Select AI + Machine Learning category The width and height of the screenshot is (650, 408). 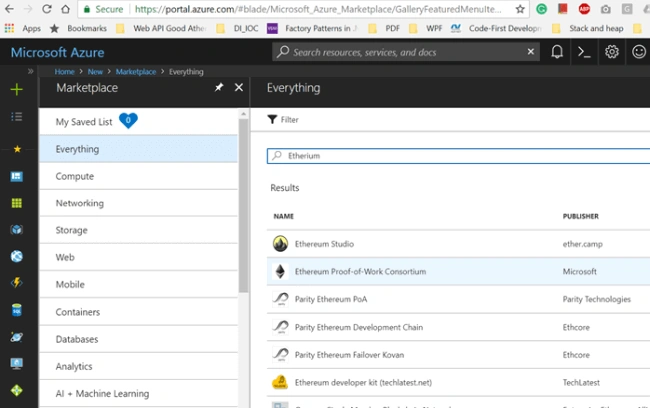click(139, 393)
